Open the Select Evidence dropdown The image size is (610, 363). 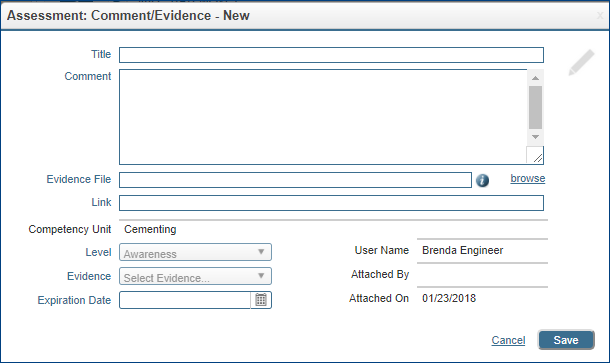click(195, 276)
